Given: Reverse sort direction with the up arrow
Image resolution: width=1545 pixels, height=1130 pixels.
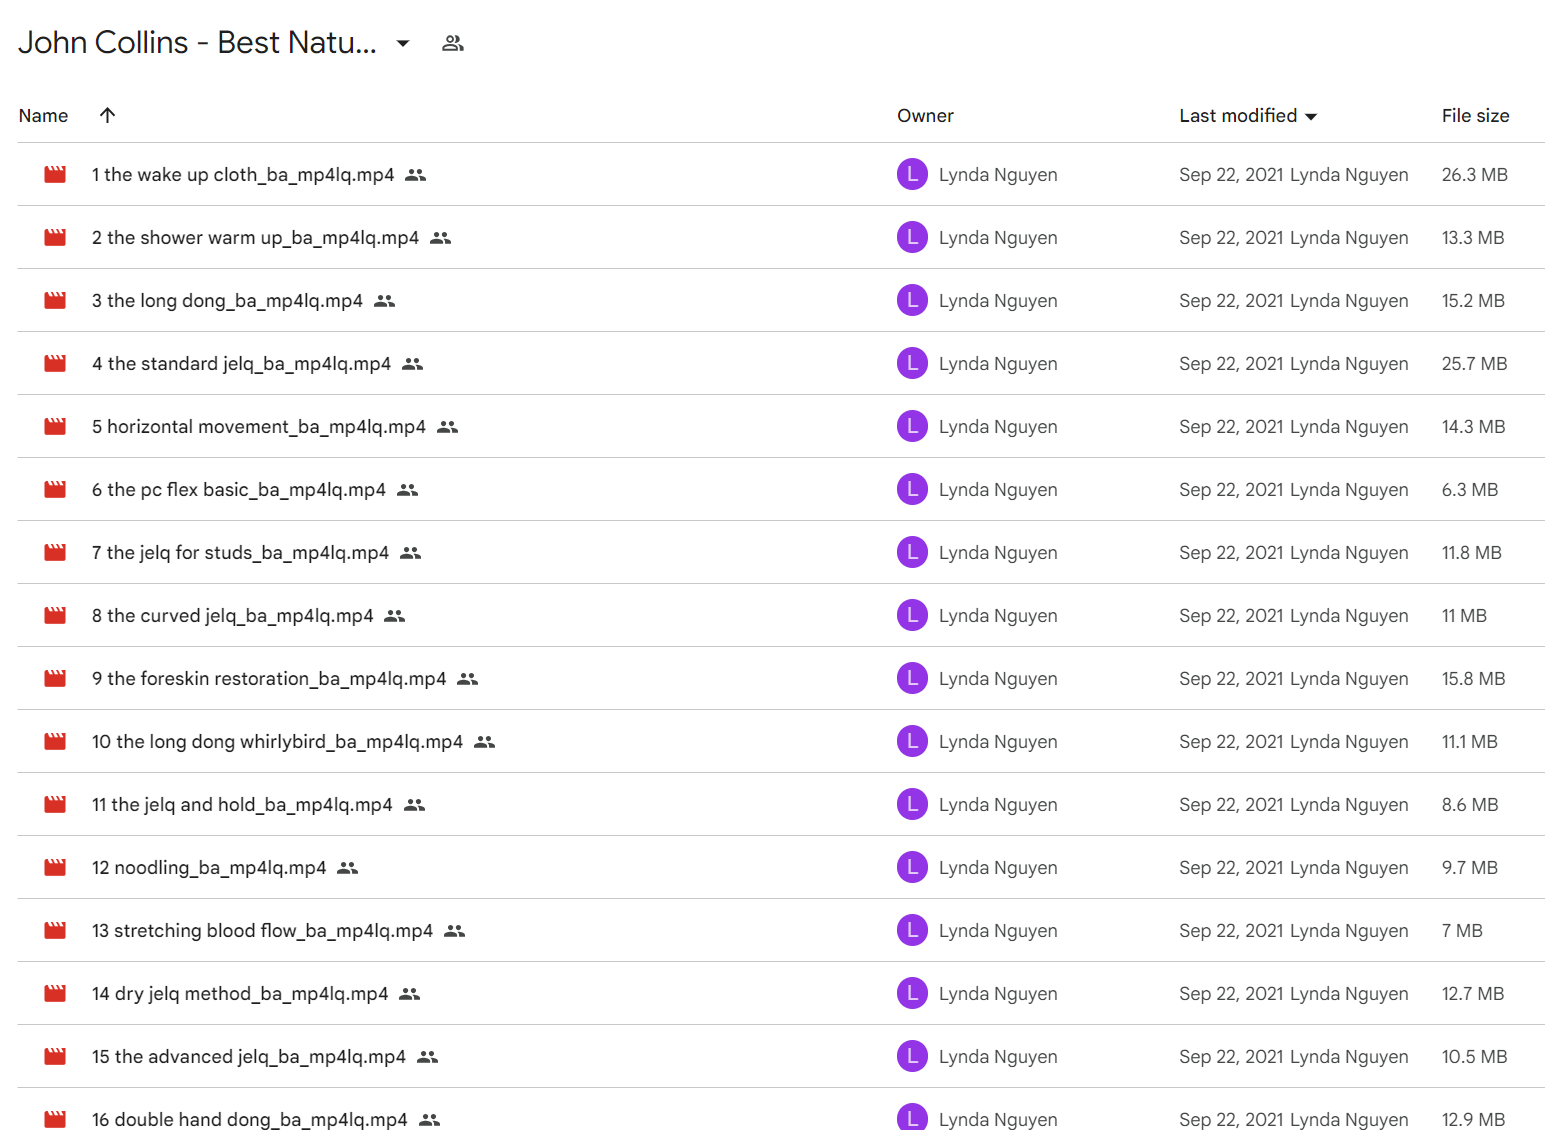Looking at the screenshot, I should 107,115.
